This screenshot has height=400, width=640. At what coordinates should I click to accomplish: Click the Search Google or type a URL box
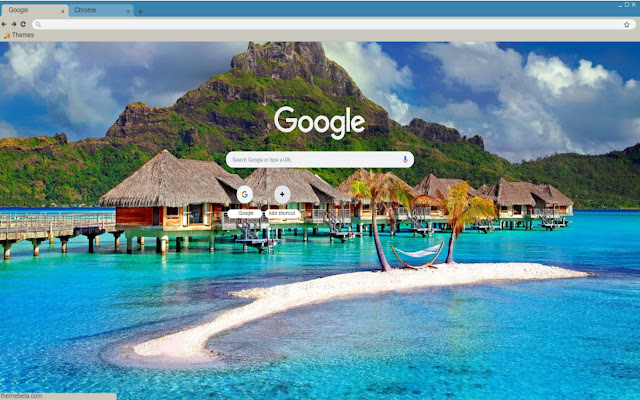(320, 160)
